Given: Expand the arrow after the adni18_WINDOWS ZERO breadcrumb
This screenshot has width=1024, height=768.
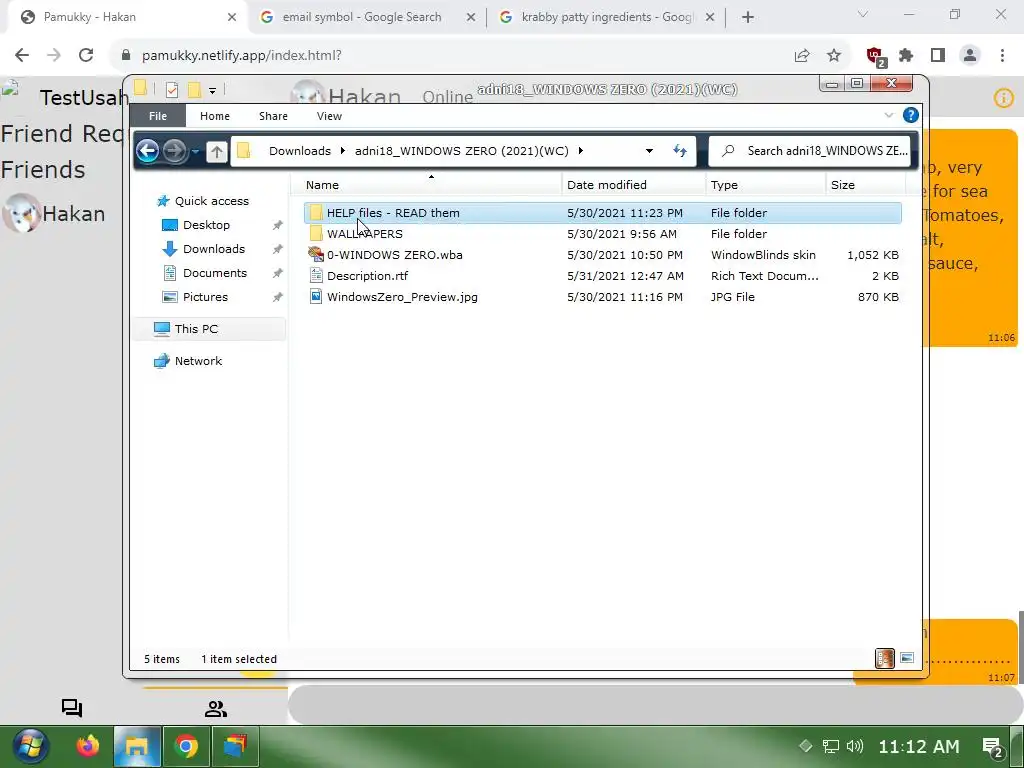Looking at the screenshot, I should [x=581, y=151].
